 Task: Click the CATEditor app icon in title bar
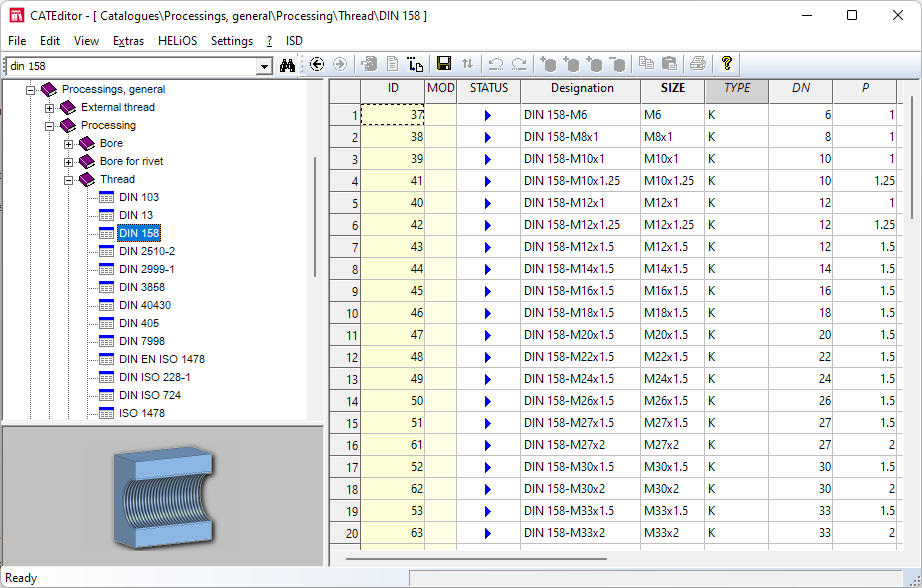(x=16, y=15)
